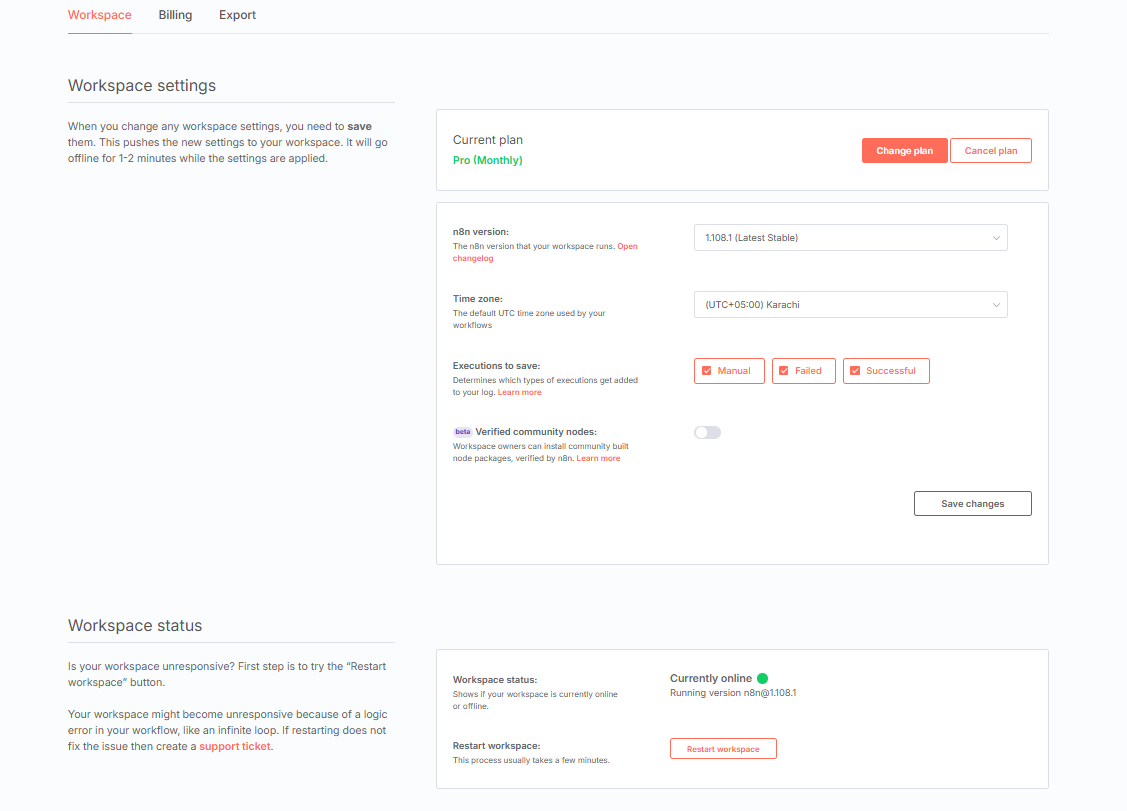The image size is (1127, 811).
Task: Uncheck the Failed executions checkbox
Action: click(784, 371)
